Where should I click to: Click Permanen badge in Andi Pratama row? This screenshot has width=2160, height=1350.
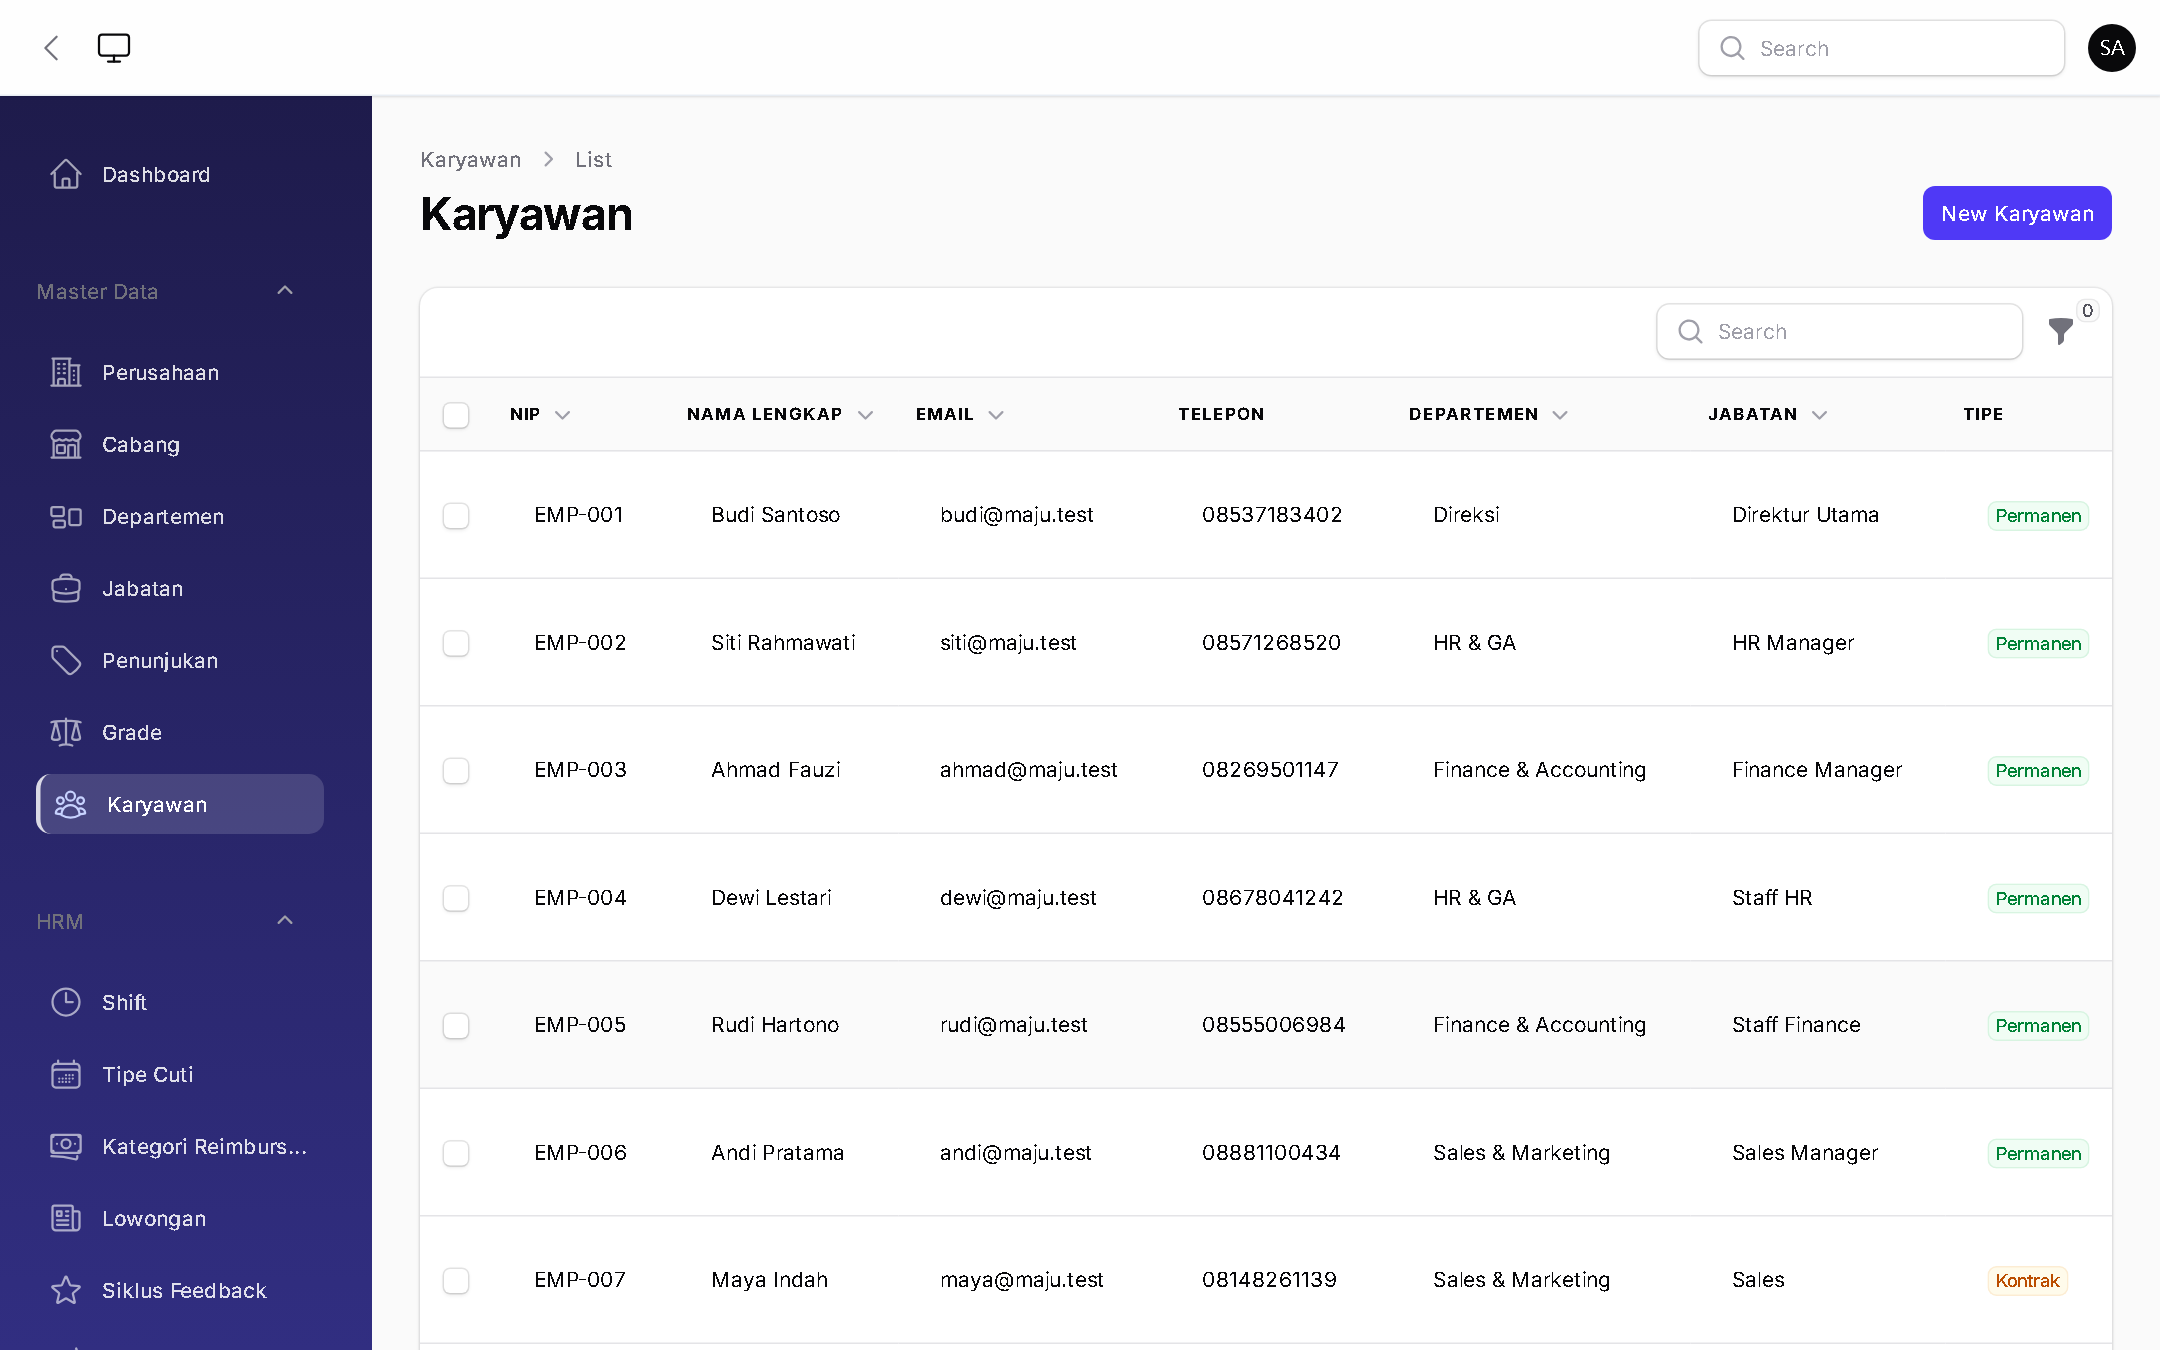[2038, 1153]
